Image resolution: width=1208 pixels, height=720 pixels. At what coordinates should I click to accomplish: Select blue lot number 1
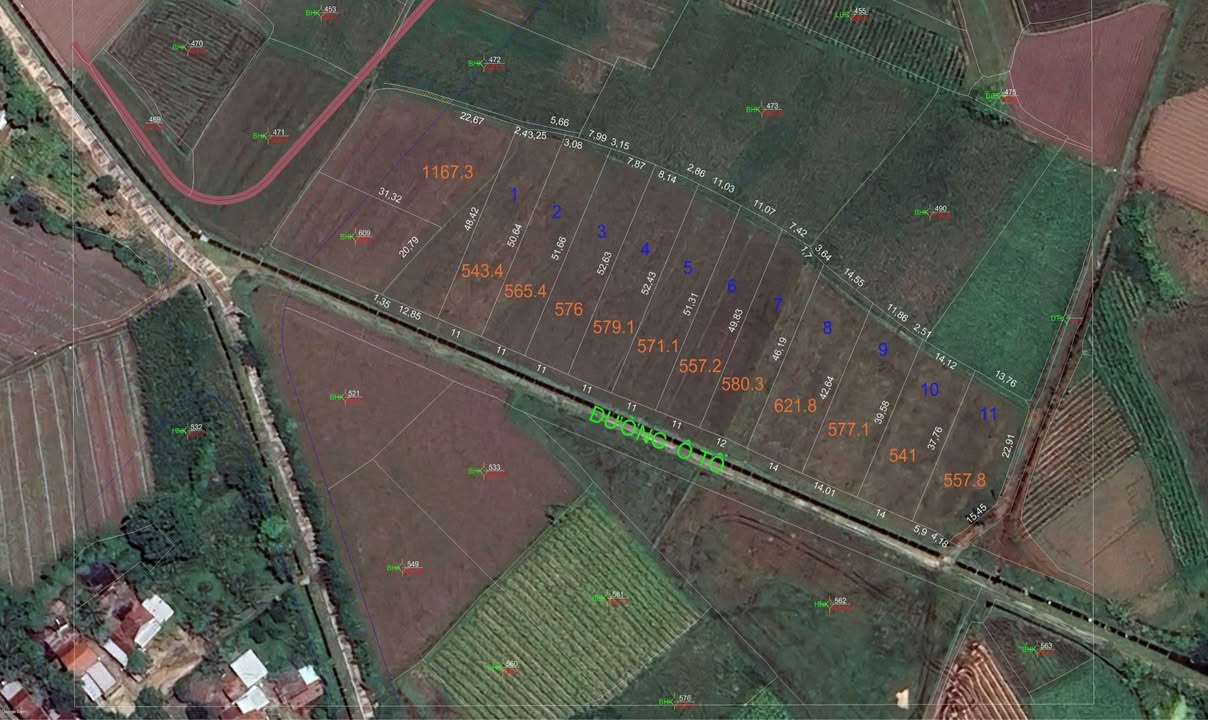click(514, 194)
